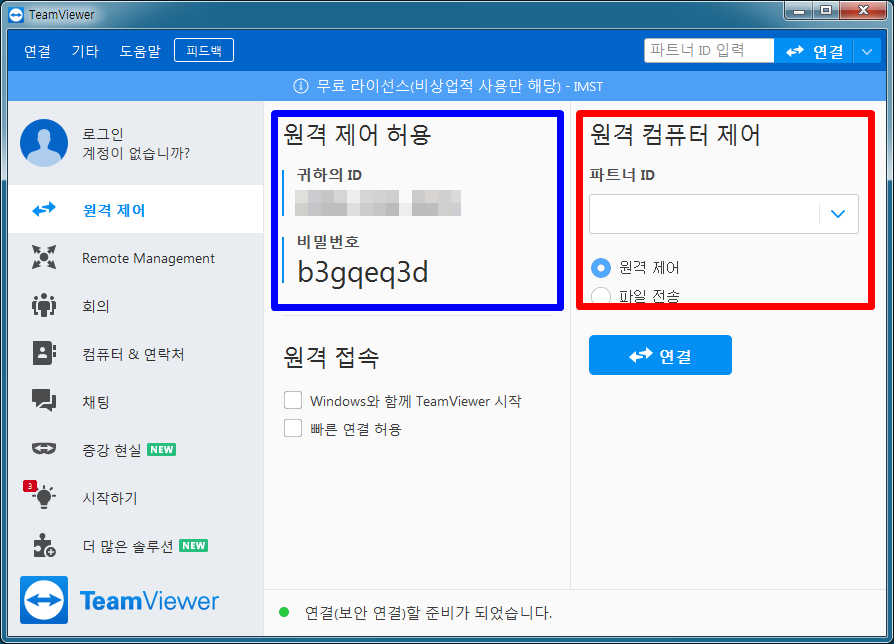Switch to 회의 tab
Viewport: 894px width, 644px height.
click(136, 305)
